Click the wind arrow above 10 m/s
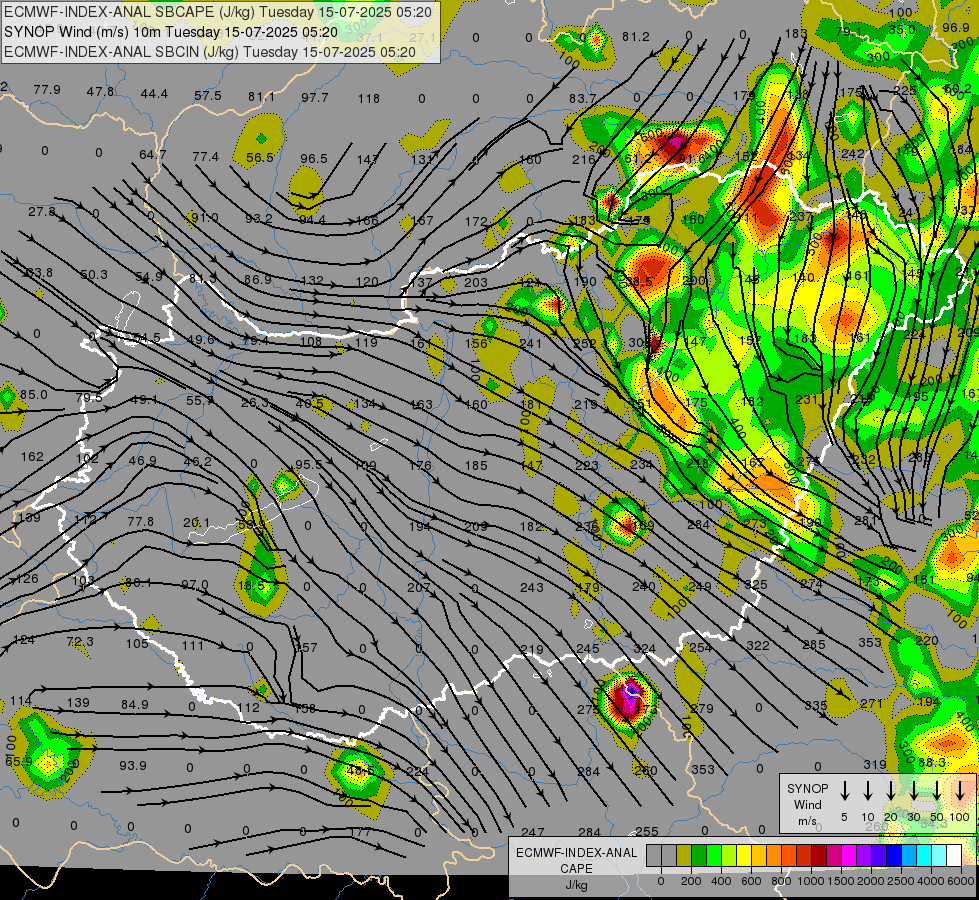Image resolution: width=979 pixels, height=900 pixels. 868,790
